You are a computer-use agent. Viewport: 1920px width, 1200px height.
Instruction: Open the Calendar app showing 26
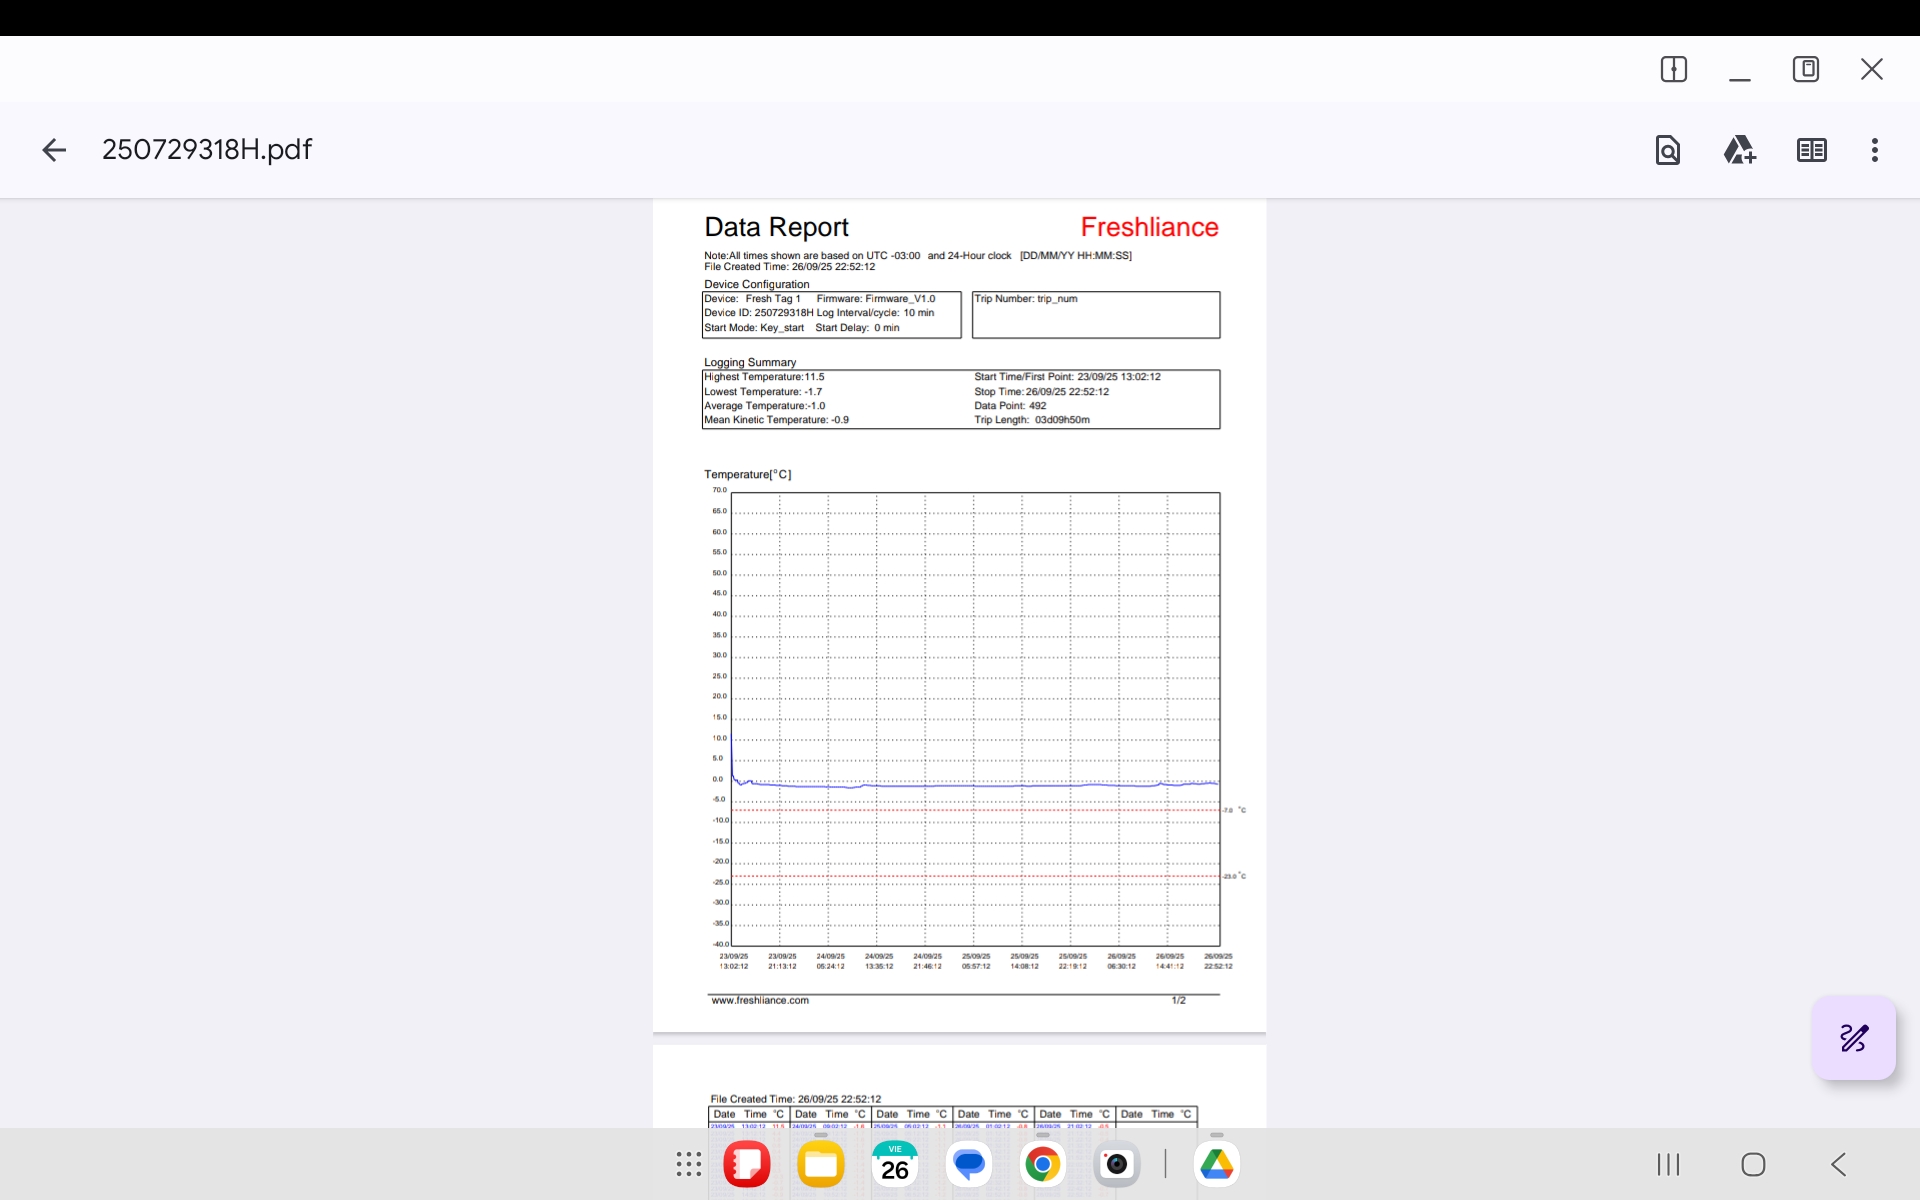pos(895,1164)
